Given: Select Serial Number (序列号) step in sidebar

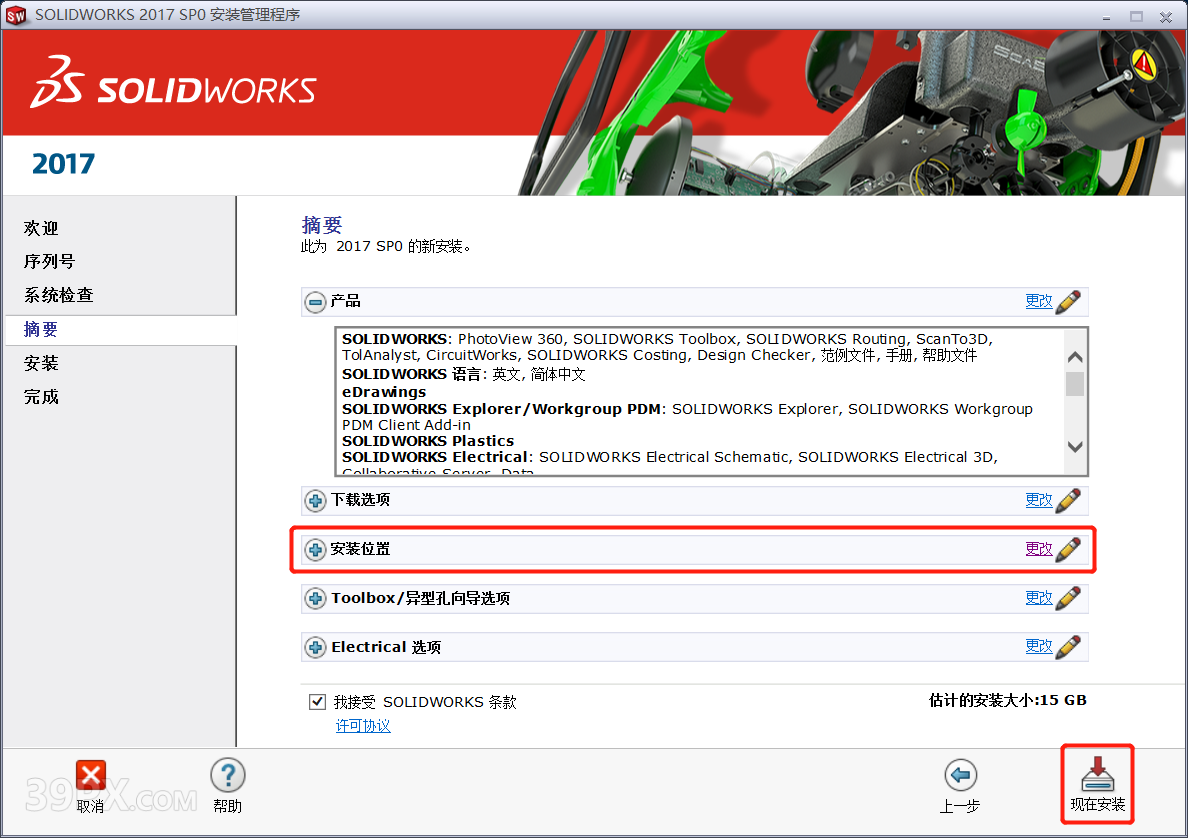Looking at the screenshot, I should (x=49, y=261).
